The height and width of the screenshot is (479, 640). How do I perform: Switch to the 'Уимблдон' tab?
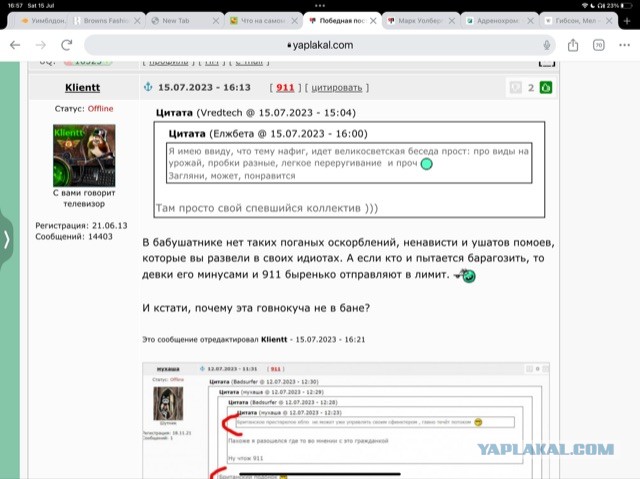click(43, 21)
